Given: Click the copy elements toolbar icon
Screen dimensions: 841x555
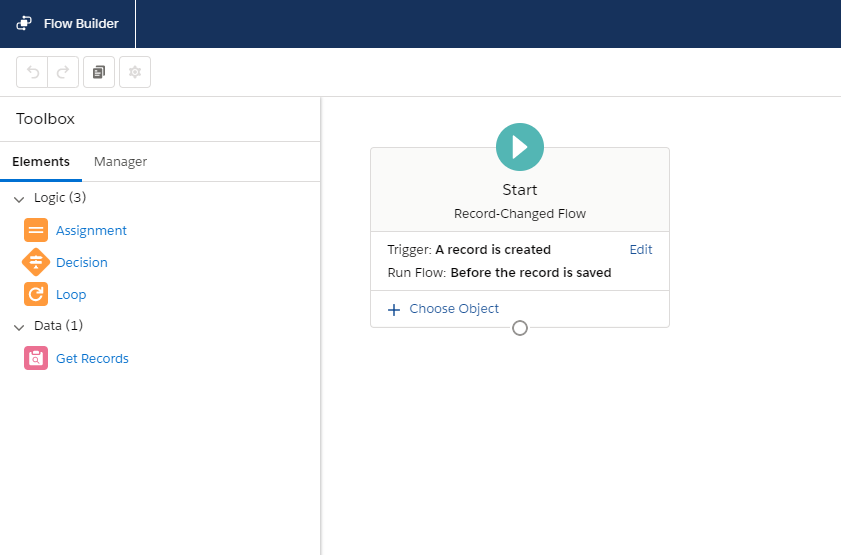Looking at the screenshot, I should pyautogui.click(x=99, y=72).
